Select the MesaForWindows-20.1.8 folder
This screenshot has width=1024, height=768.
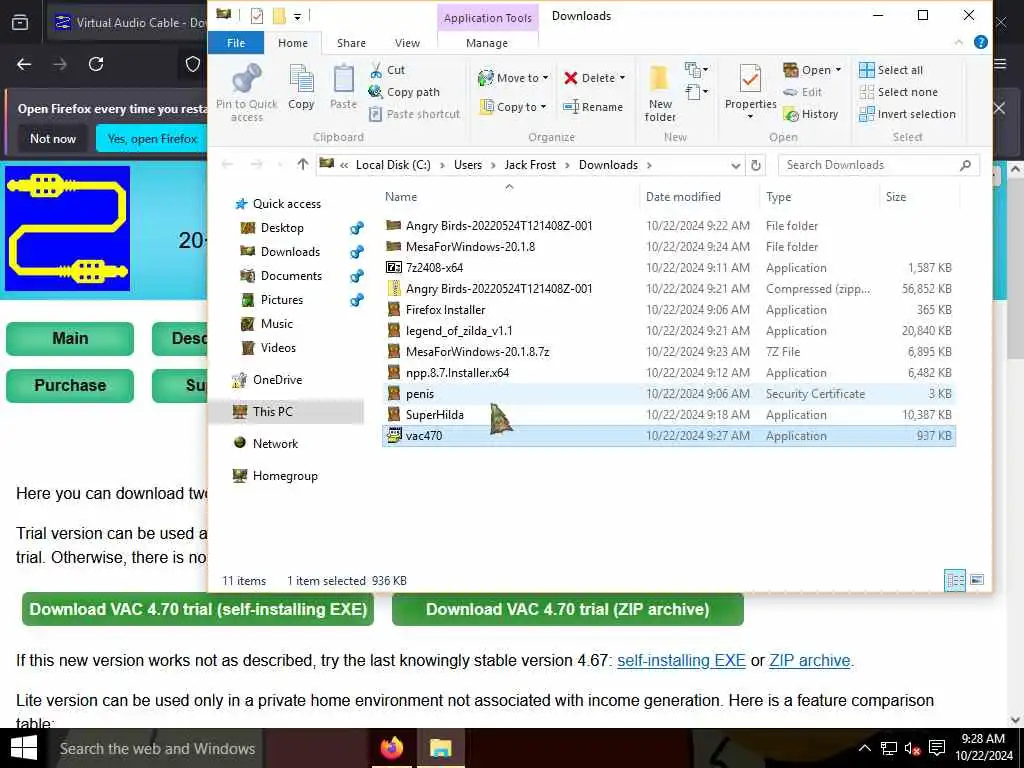[x=669, y=247]
